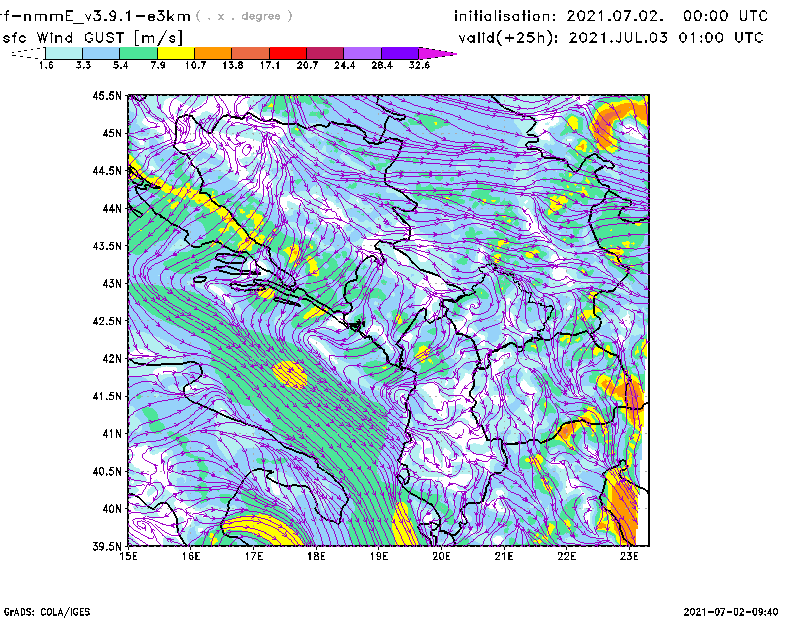Click the legend value 3.3

pos(83,65)
